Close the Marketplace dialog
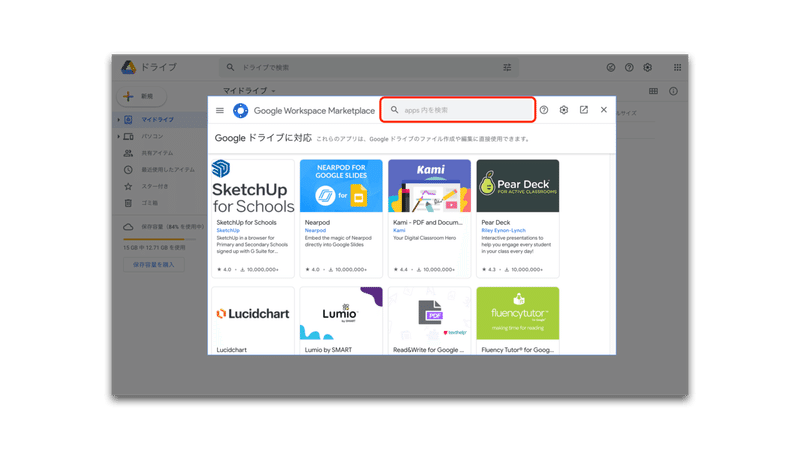The width and height of the screenshot is (800, 450). click(x=604, y=110)
